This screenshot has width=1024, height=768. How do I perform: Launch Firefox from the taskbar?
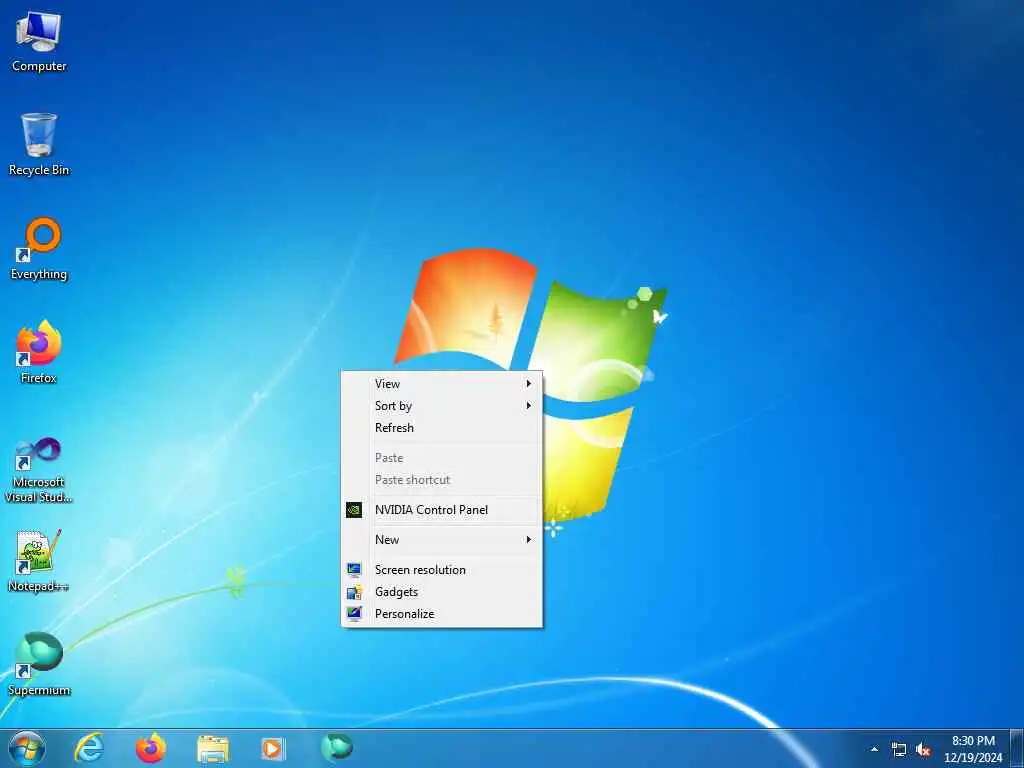151,748
